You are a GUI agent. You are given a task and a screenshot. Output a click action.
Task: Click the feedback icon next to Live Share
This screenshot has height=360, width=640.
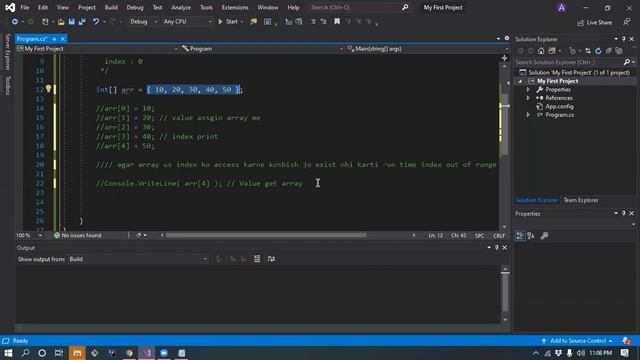627,22
